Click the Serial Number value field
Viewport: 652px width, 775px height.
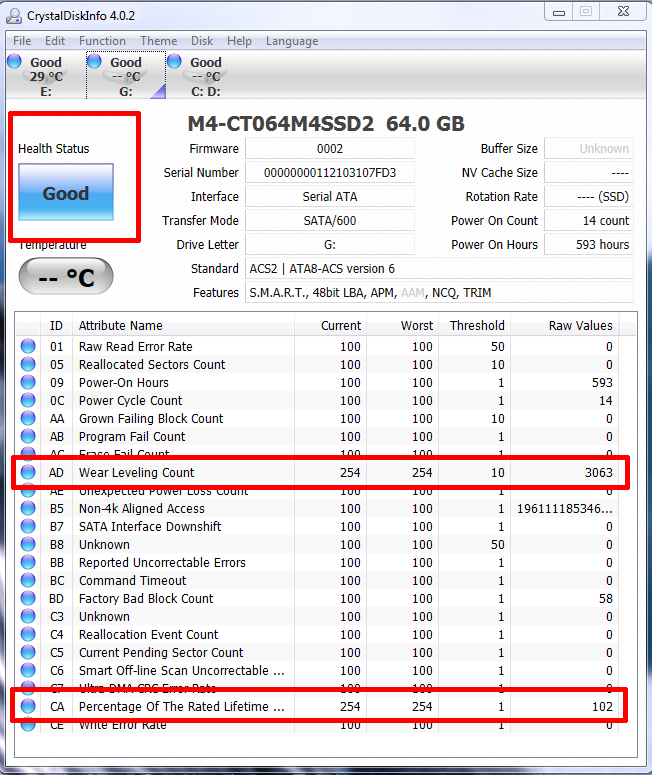[330, 172]
